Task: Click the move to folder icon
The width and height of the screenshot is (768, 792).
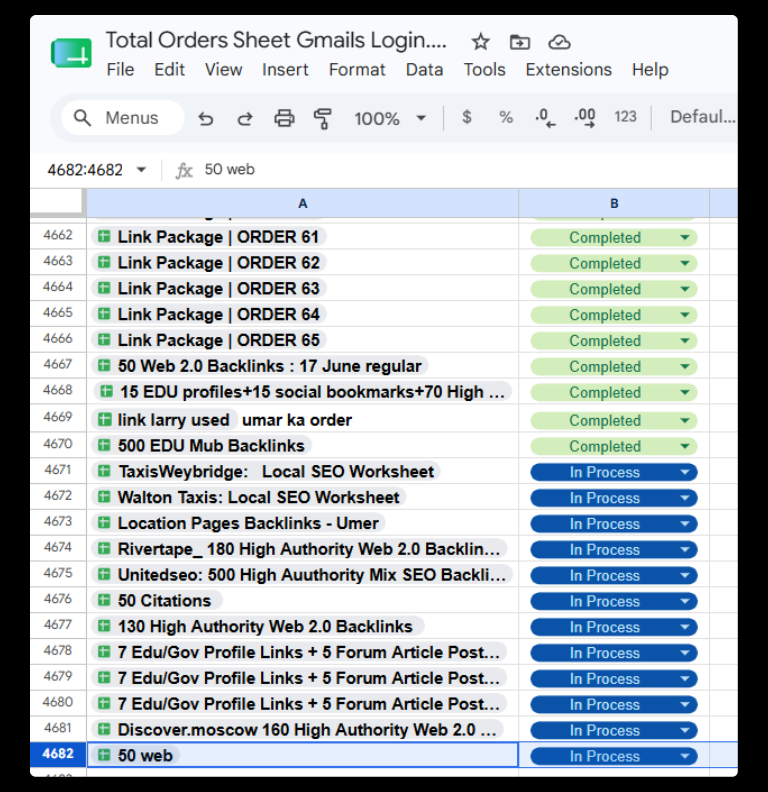Action: point(519,42)
